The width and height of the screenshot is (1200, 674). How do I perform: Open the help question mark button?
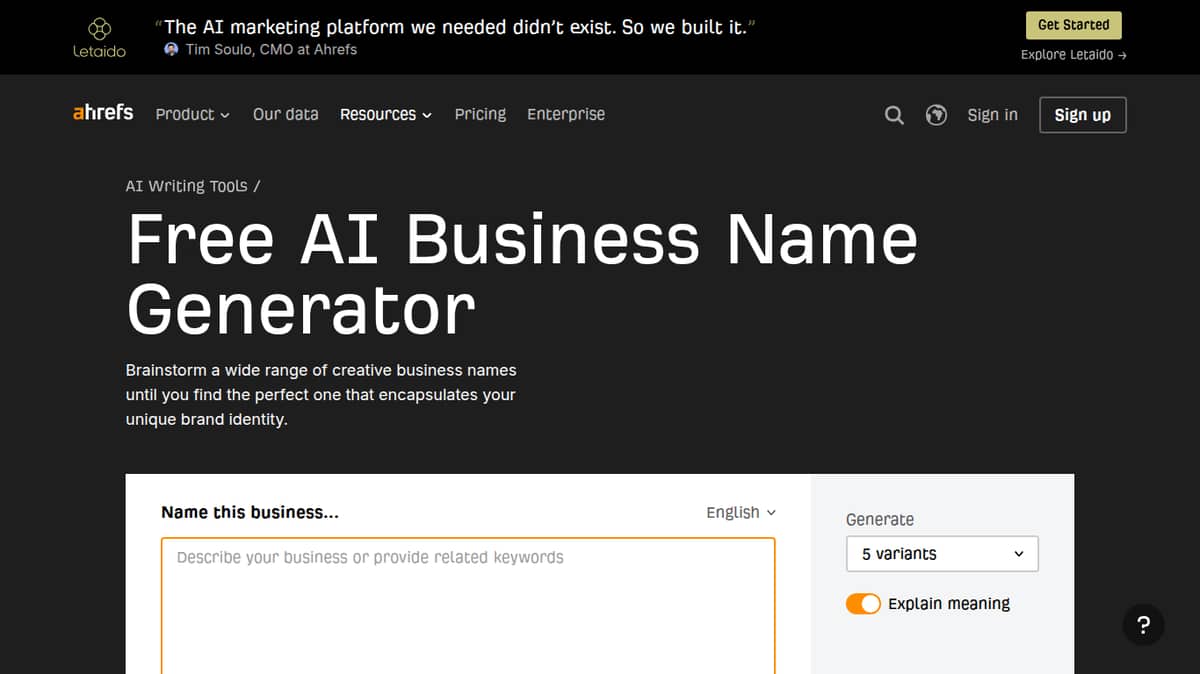(1143, 625)
